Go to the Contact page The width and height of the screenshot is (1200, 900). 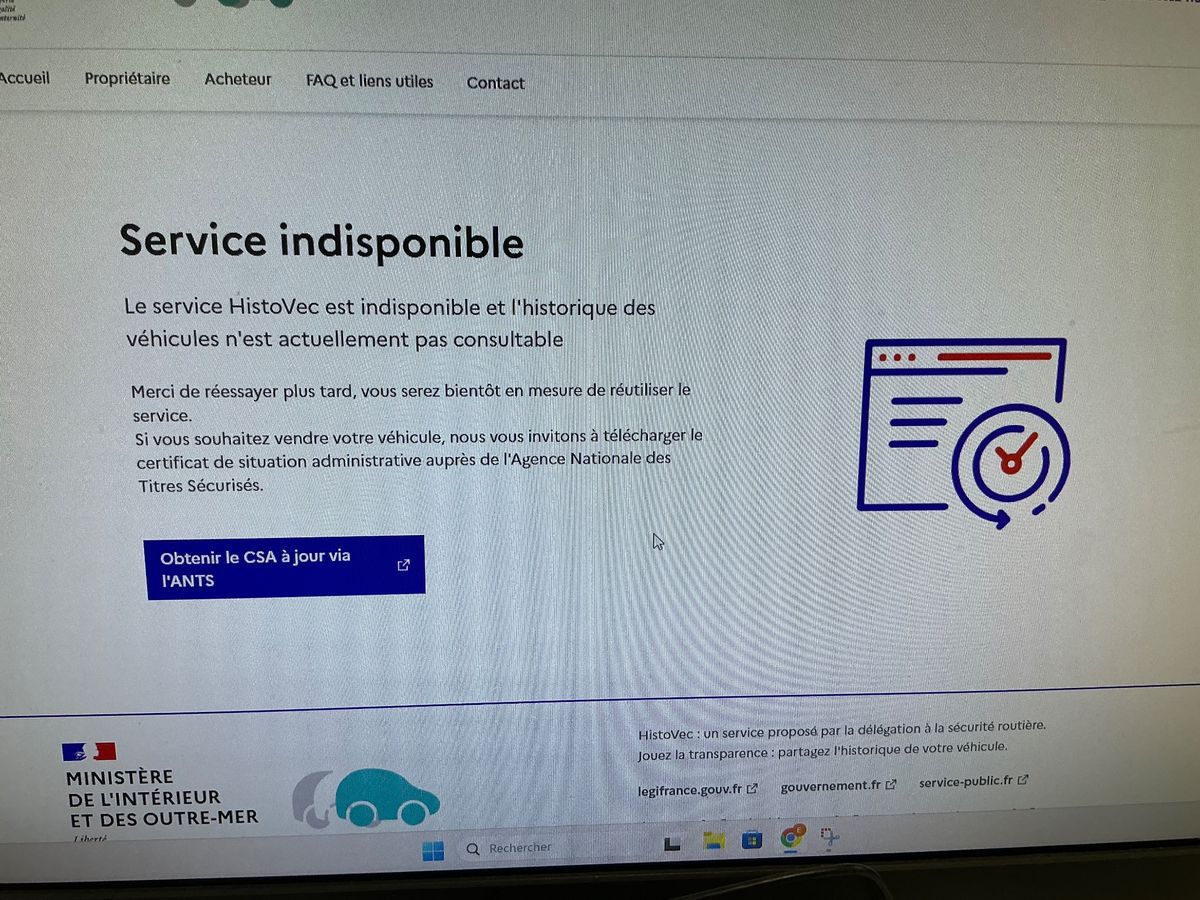pos(496,83)
